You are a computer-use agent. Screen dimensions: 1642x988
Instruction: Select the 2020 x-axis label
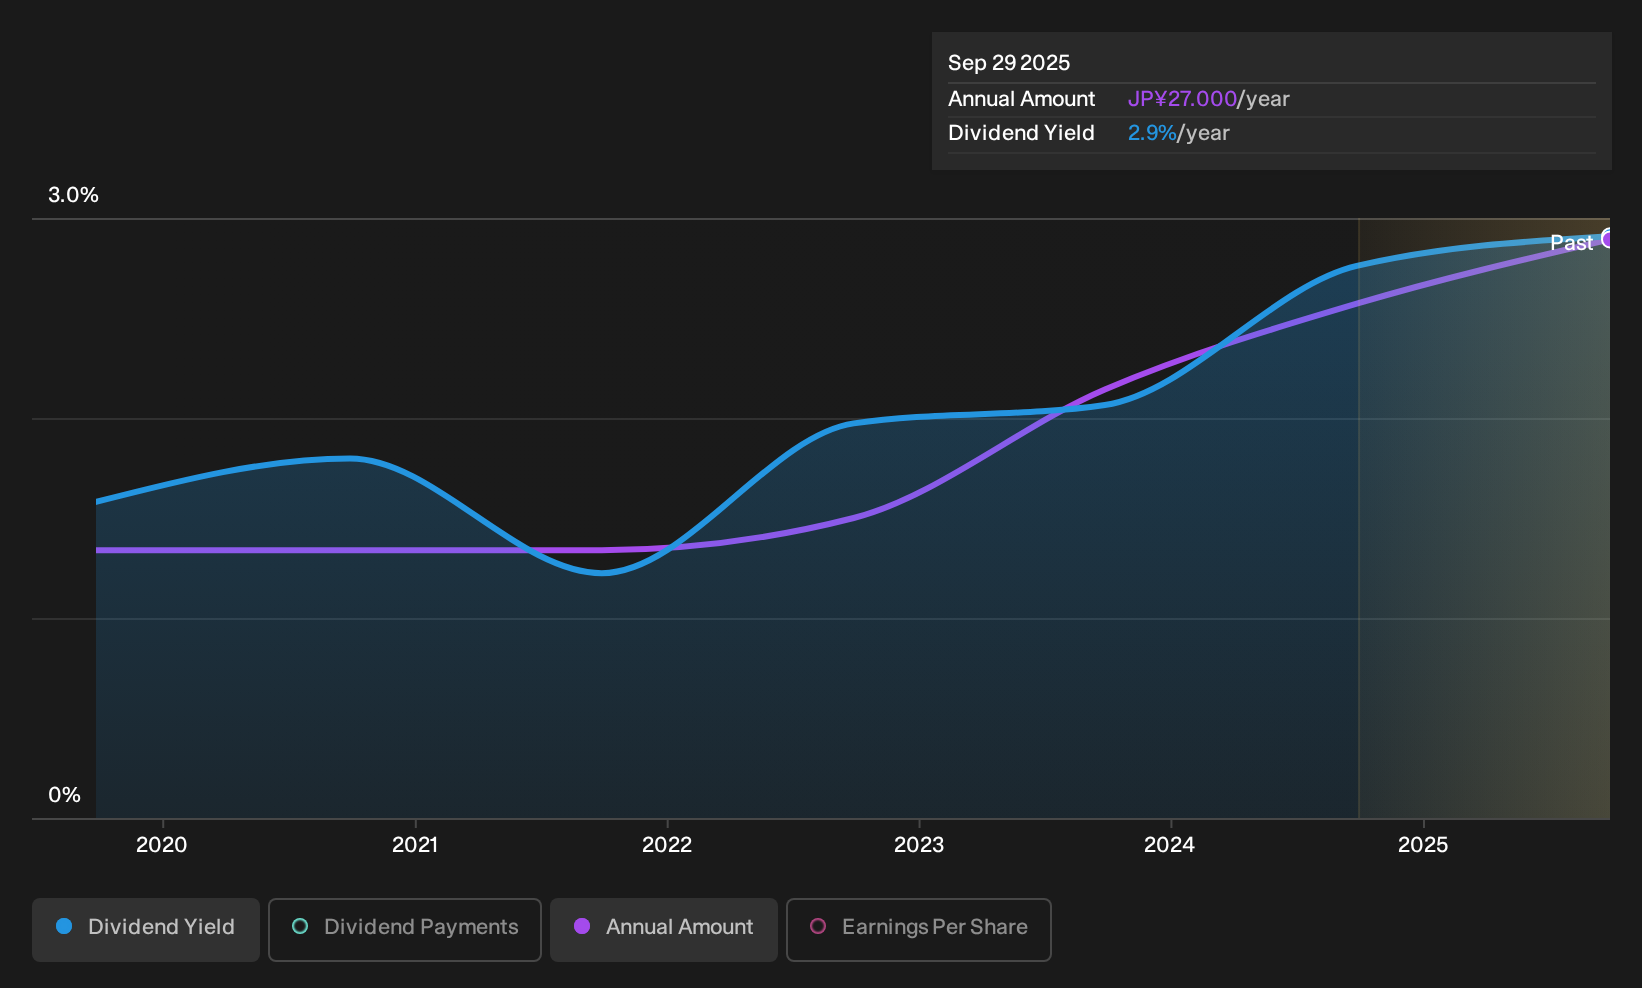161,845
